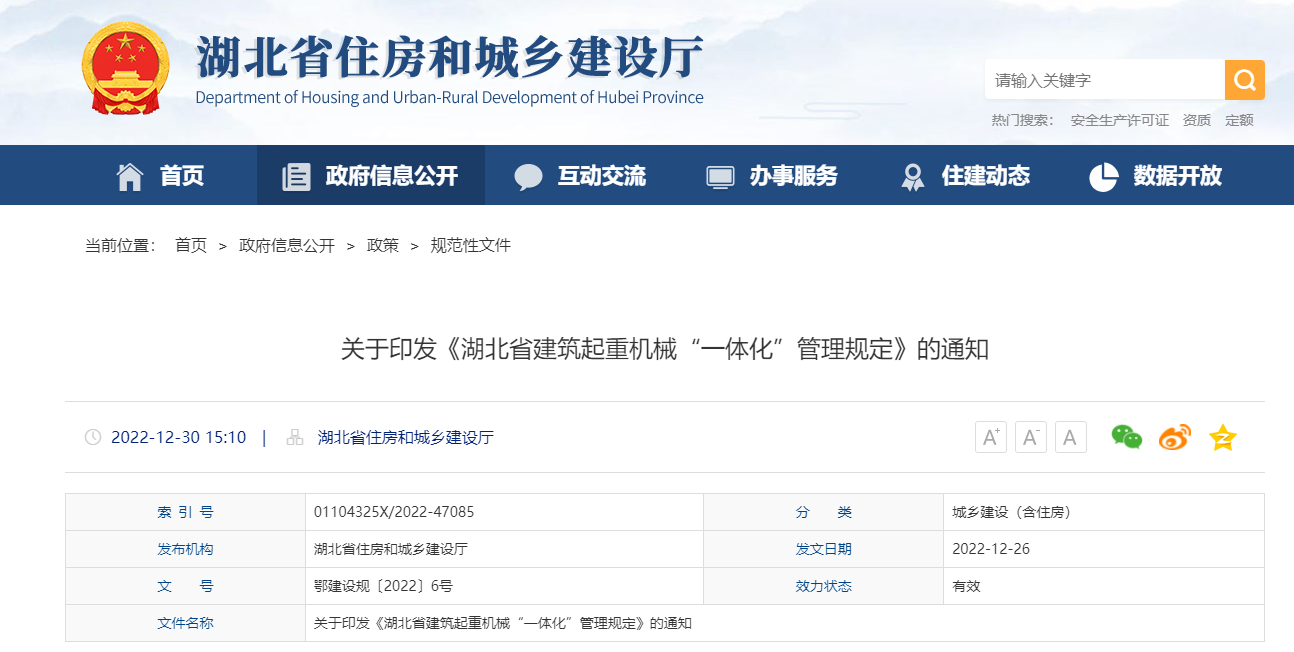
Task: Open the 数据开放 navigation tab
Action: point(1156,176)
